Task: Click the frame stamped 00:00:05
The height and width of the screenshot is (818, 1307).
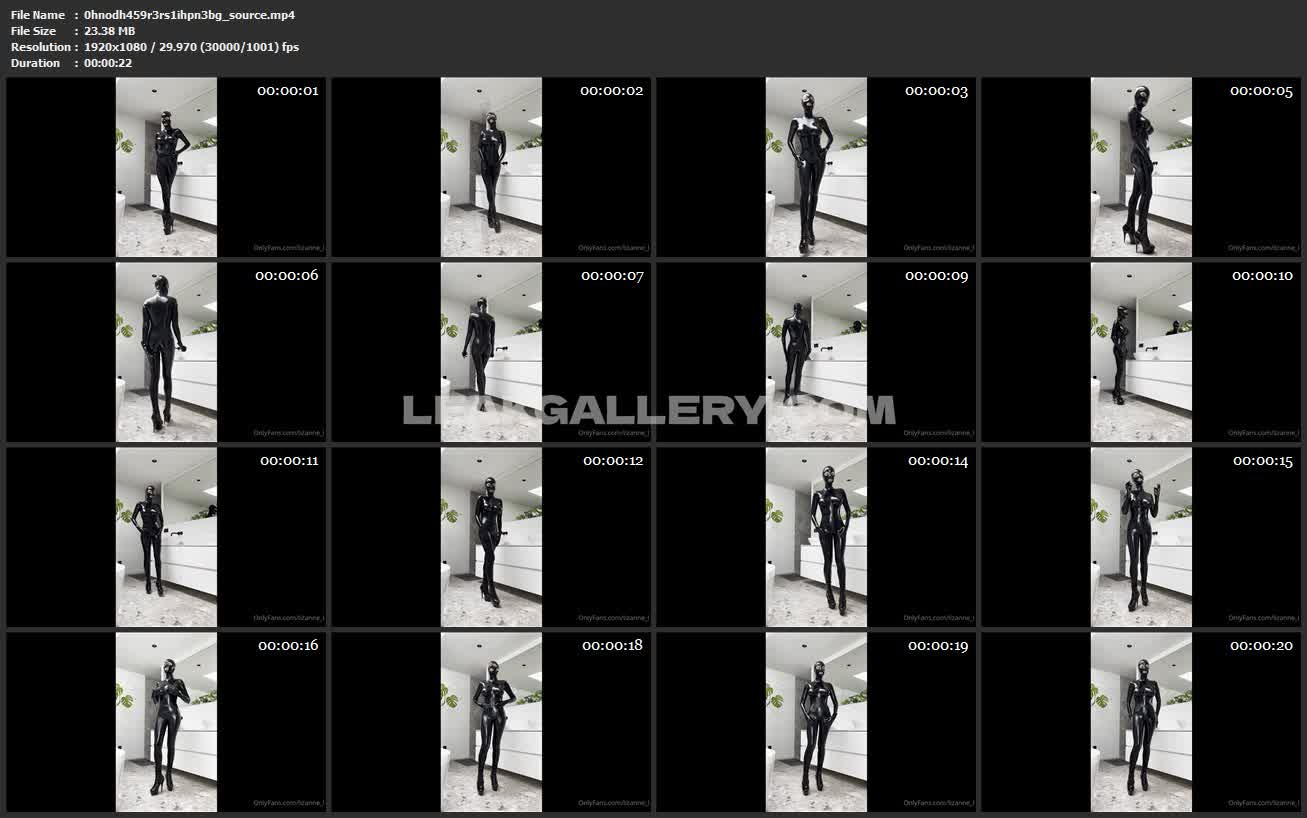Action: (x=1141, y=167)
